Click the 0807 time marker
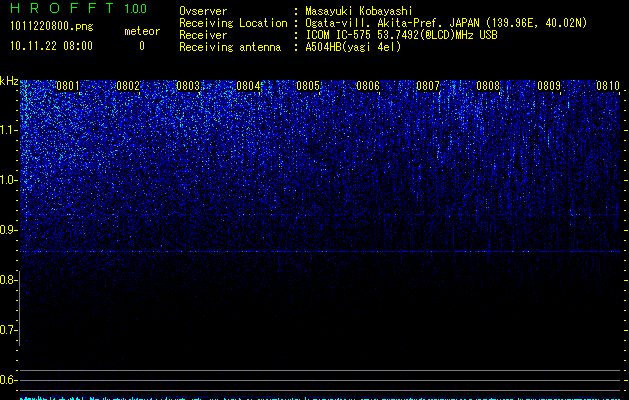Screen dimensions: 629x400 pos(428,86)
